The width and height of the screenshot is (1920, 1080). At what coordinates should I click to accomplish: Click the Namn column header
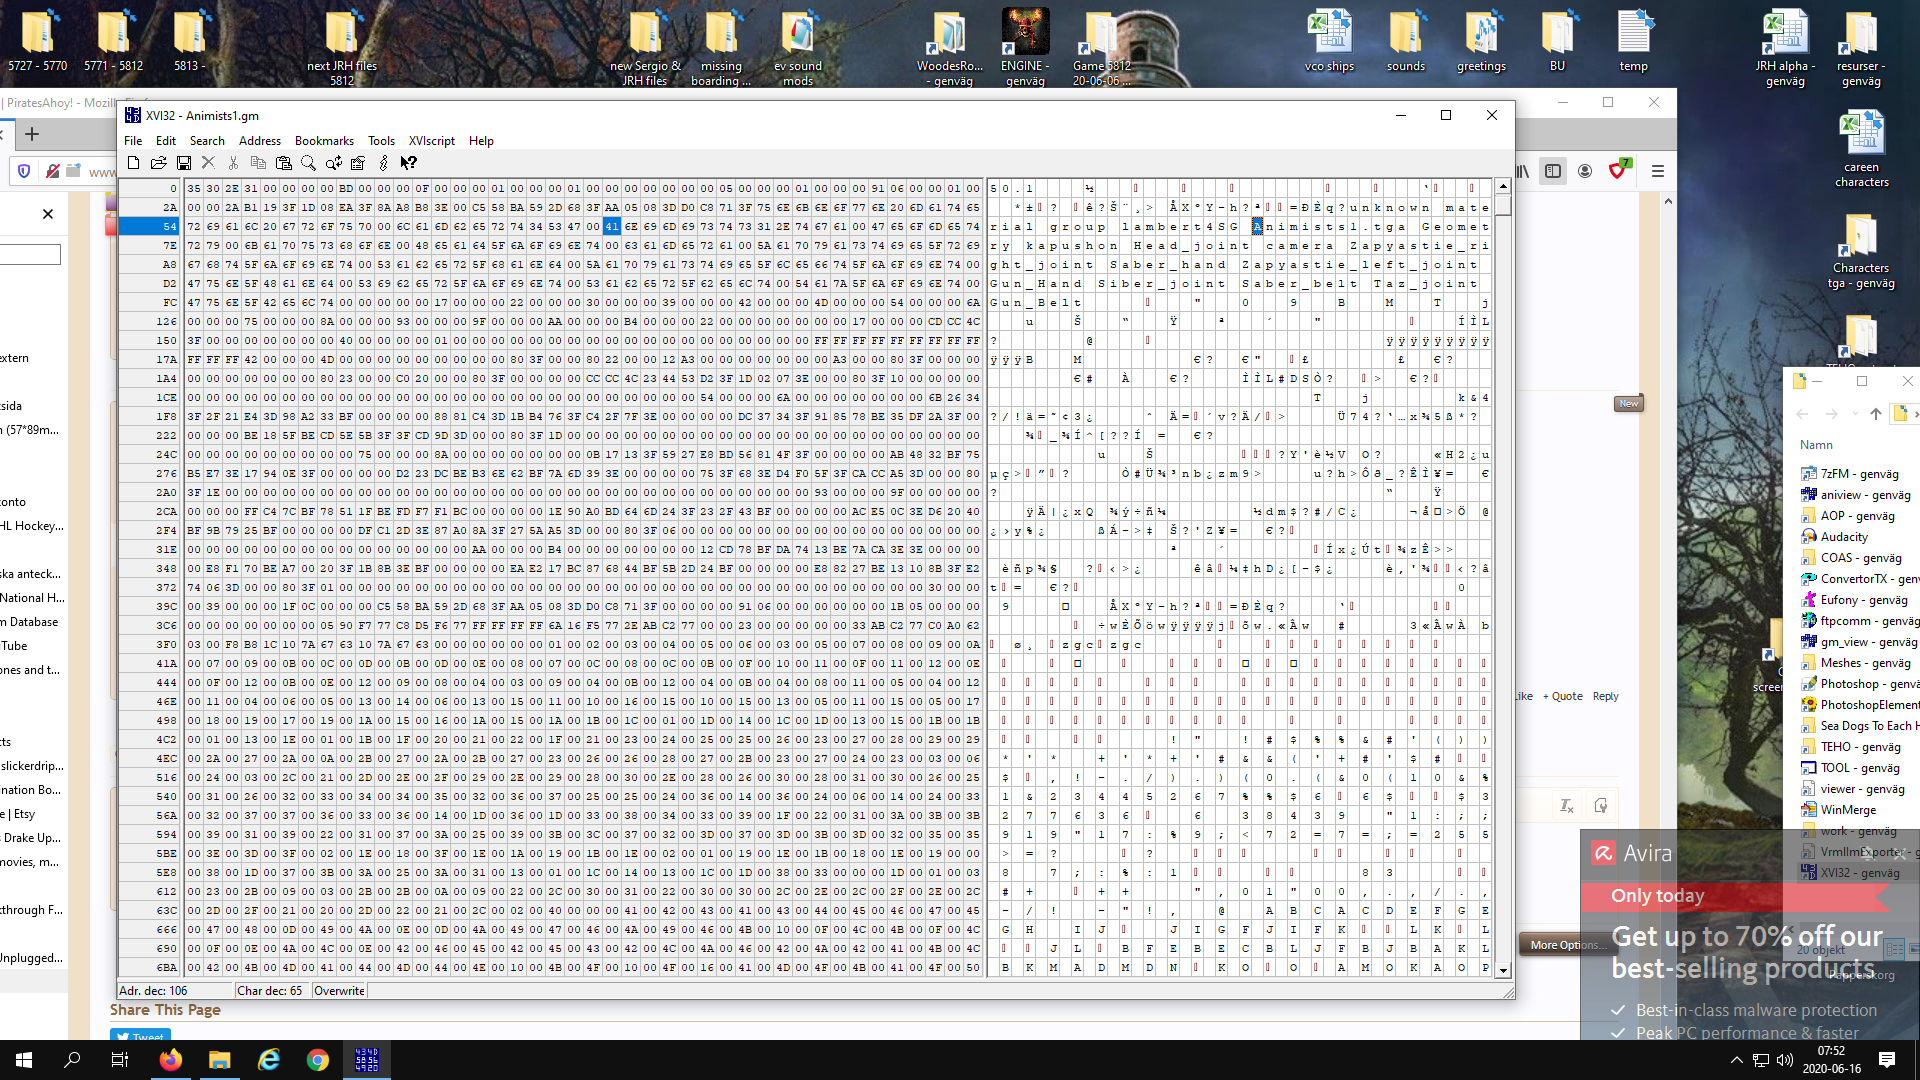pyautogui.click(x=1816, y=445)
